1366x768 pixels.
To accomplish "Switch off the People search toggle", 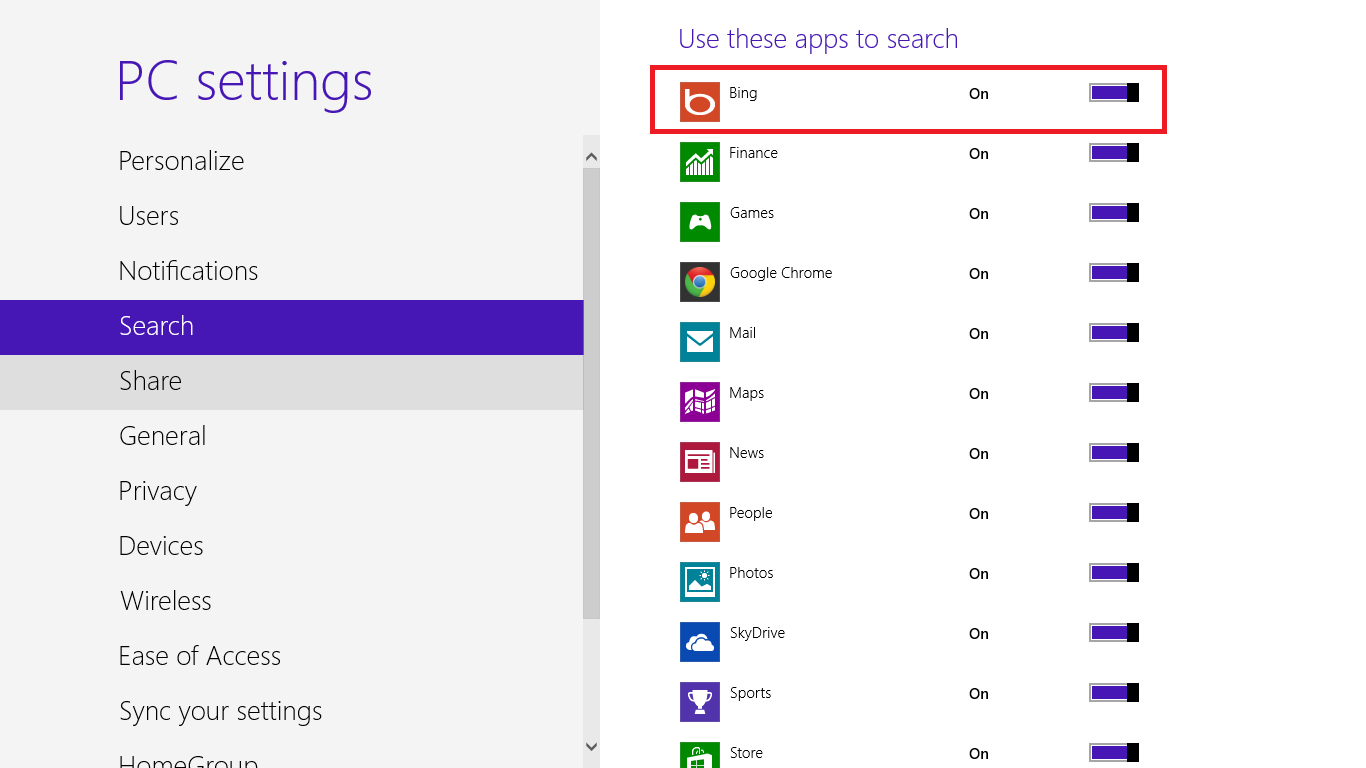I will click(x=1114, y=513).
